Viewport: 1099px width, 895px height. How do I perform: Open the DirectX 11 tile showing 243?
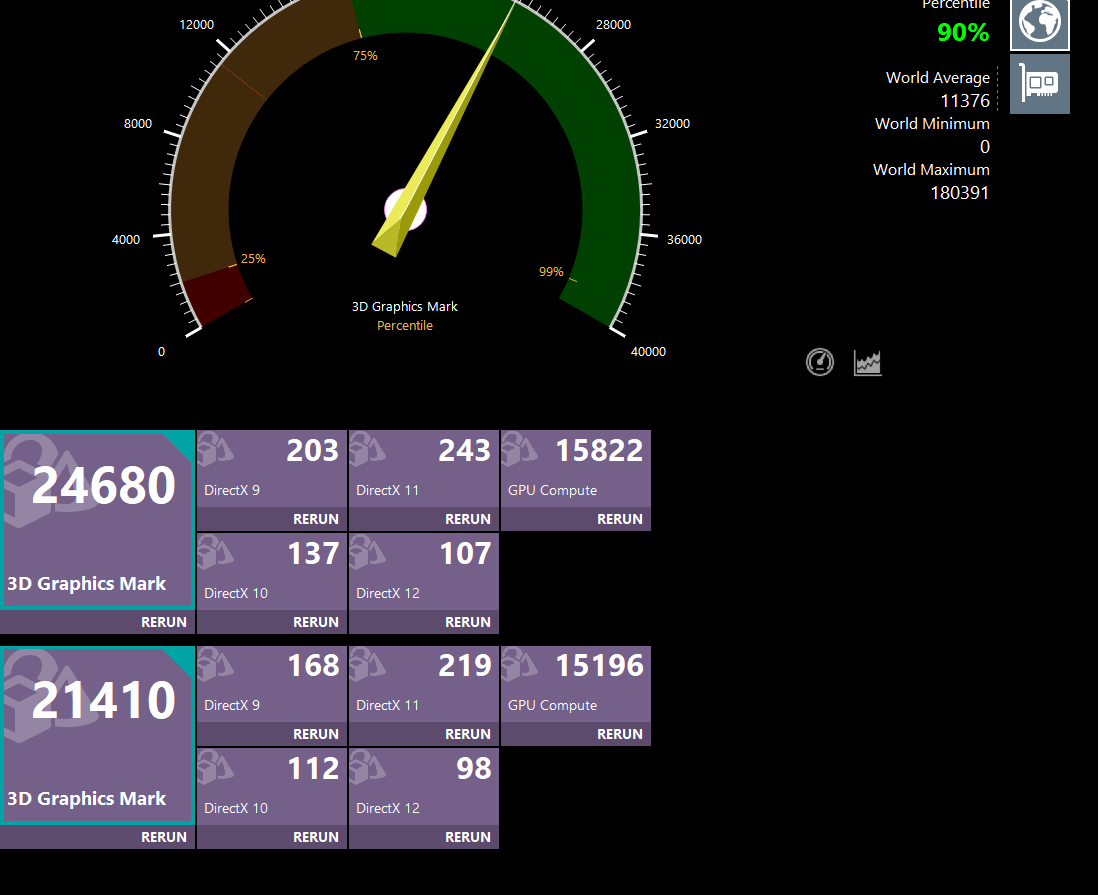(424, 468)
